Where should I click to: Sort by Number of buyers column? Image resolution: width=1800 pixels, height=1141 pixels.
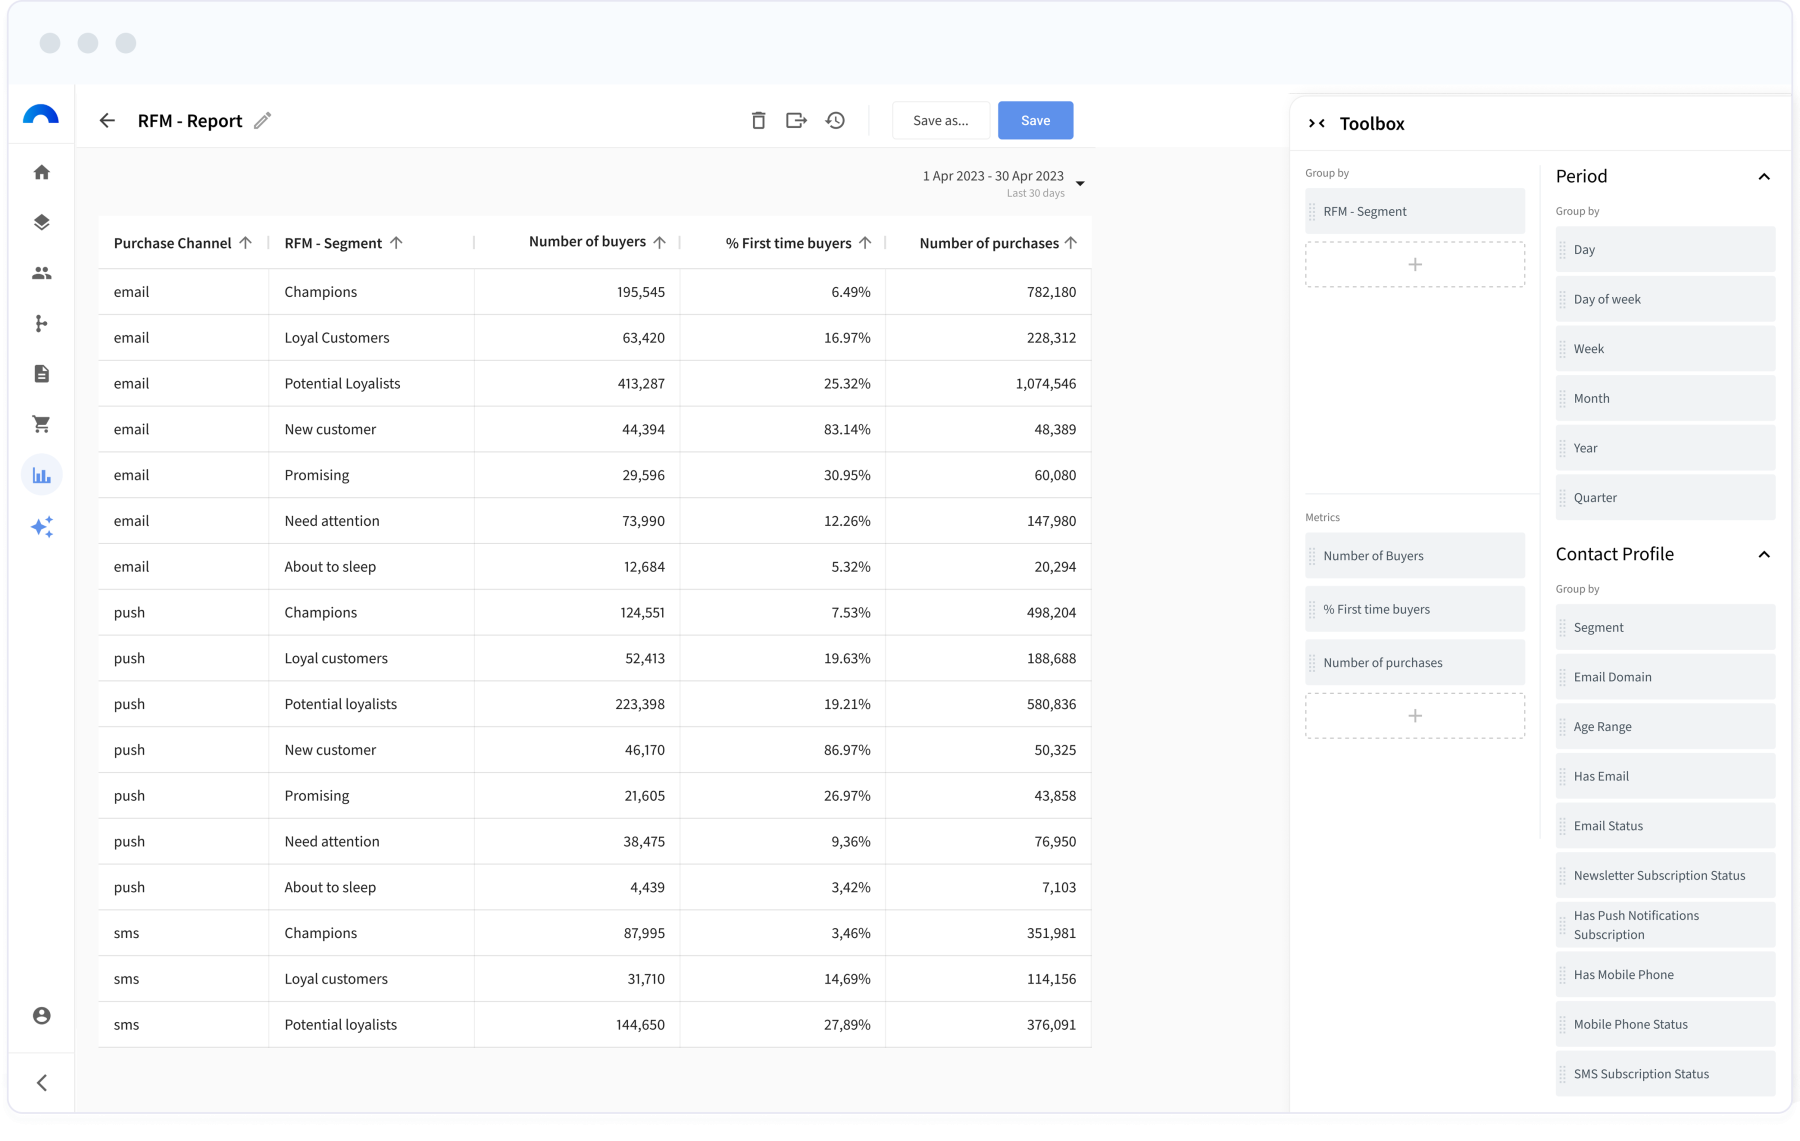[x=659, y=242]
